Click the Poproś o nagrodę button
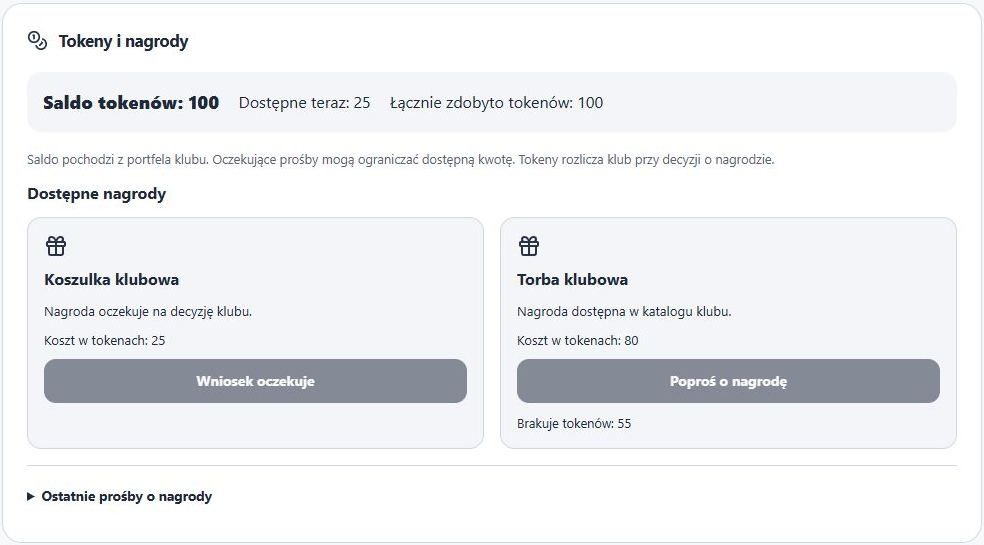The width and height of the screenshot is (984, 545). tap(729, 381)
